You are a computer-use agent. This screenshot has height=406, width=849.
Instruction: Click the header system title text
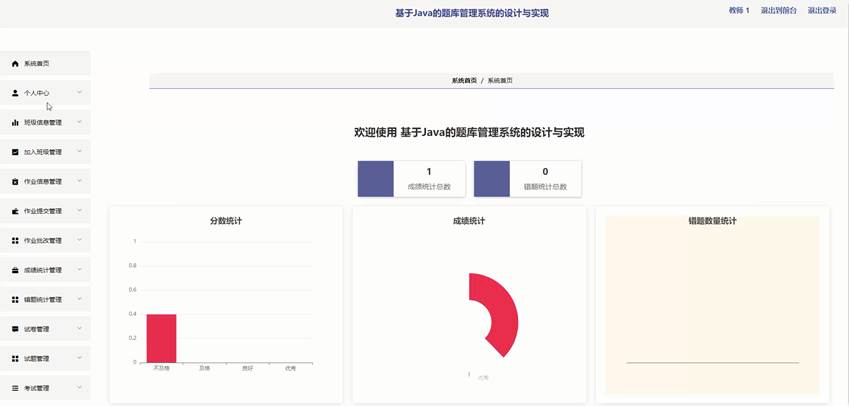pyautogui.click(x=472, y=14)
